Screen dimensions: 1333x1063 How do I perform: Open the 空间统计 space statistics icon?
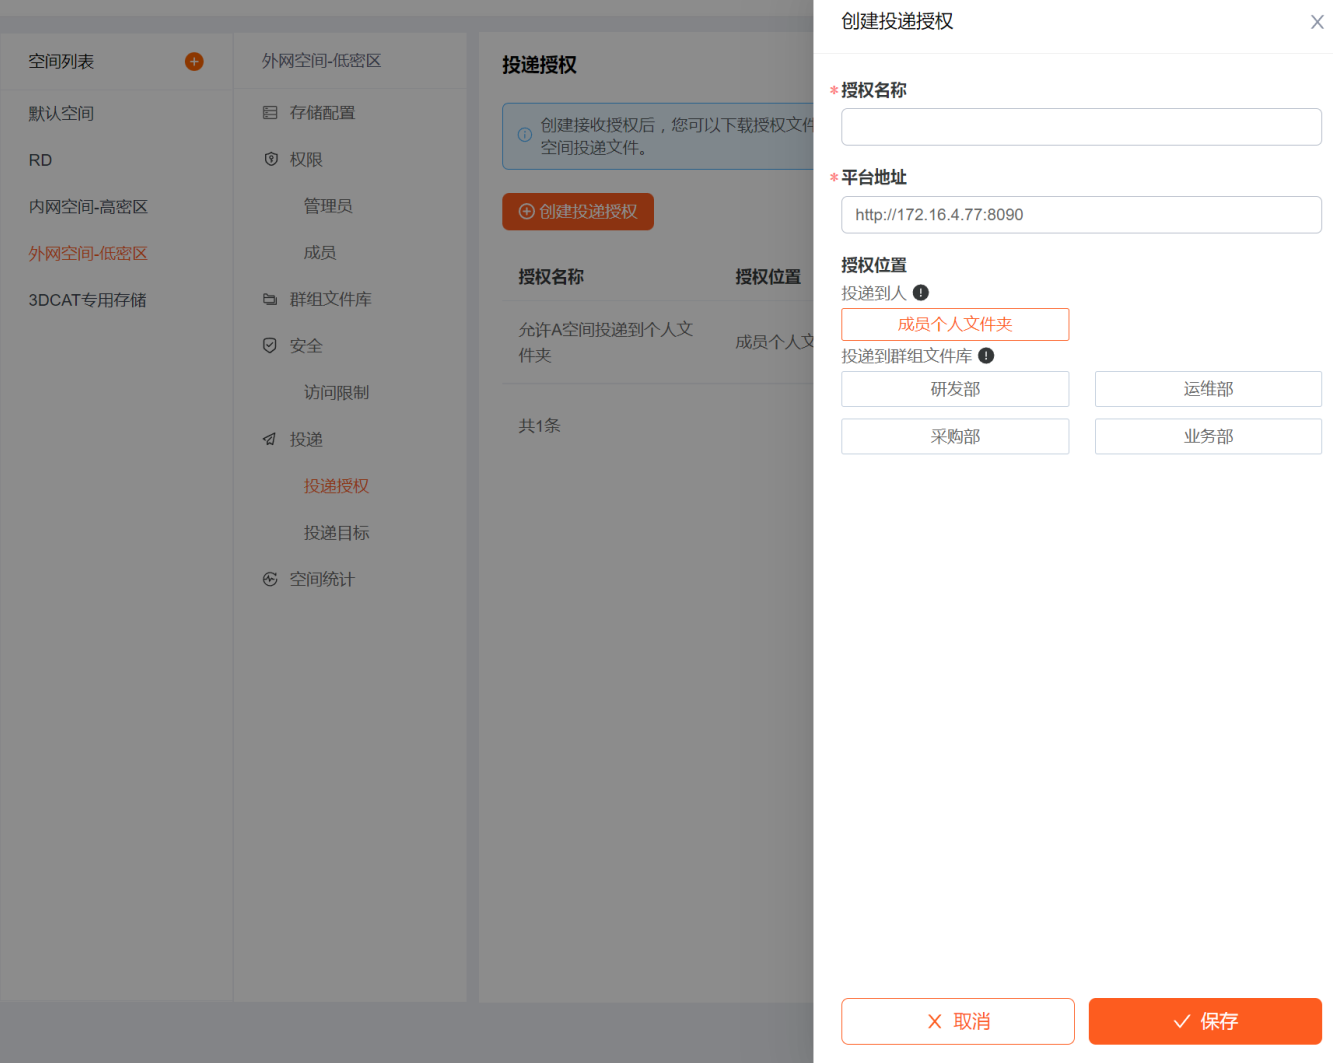(271, 579)
